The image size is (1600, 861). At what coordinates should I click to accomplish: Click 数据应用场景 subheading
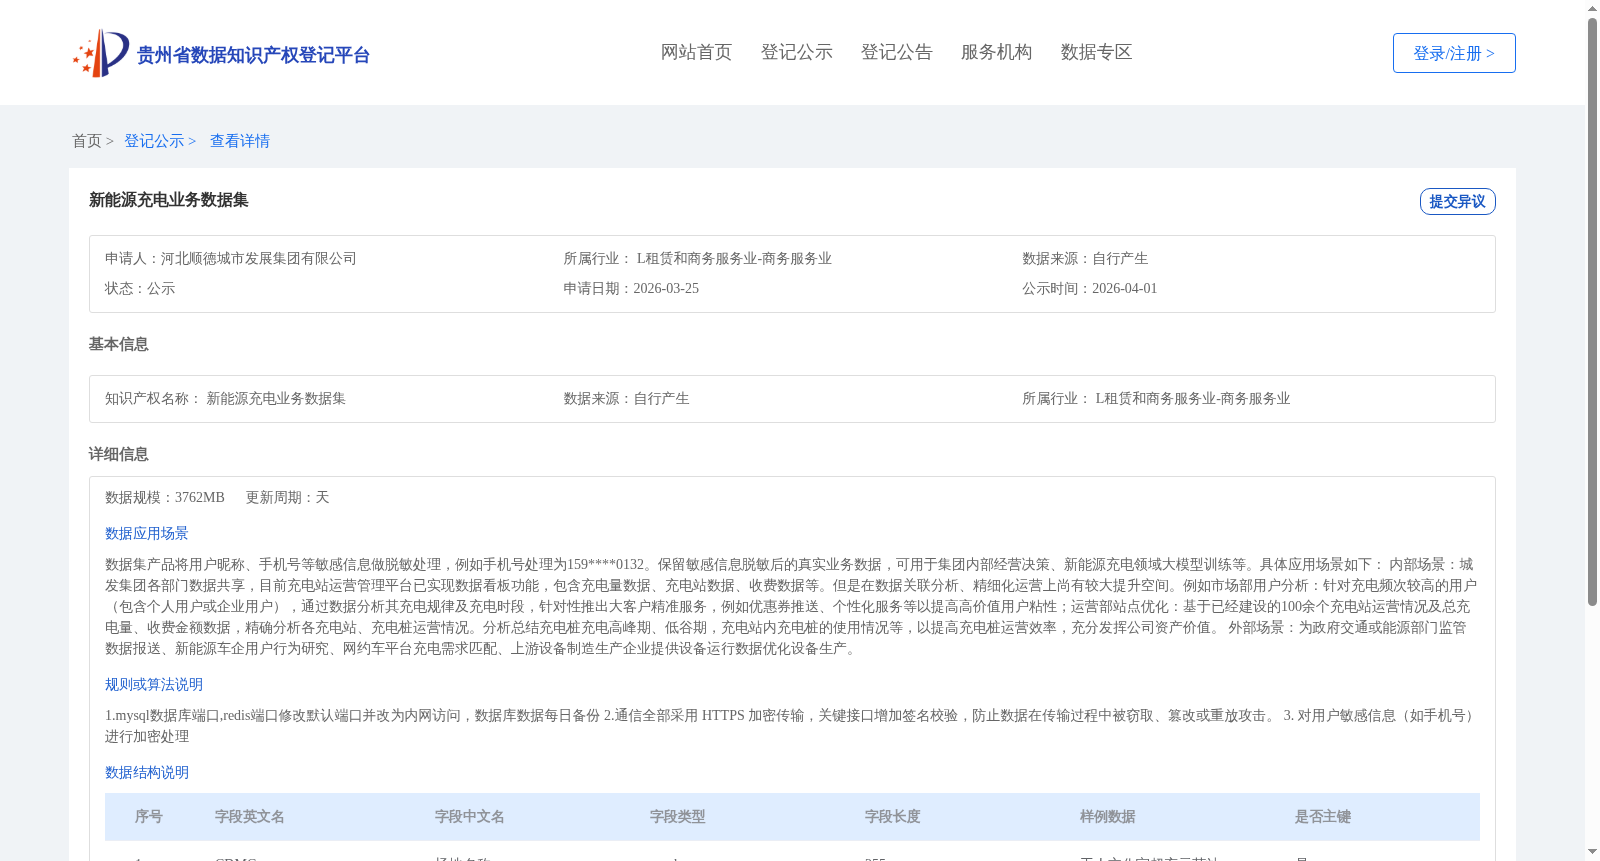click(147, 533)
